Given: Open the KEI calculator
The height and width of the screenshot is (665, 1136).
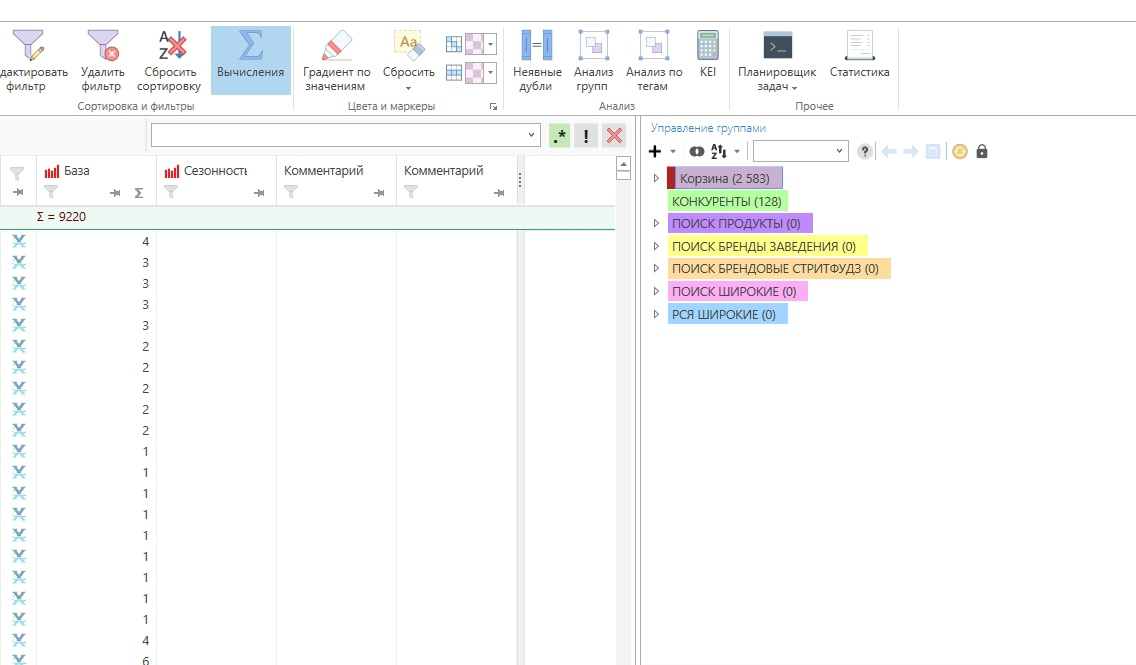Looking at the screenshot, I should 708,54.
